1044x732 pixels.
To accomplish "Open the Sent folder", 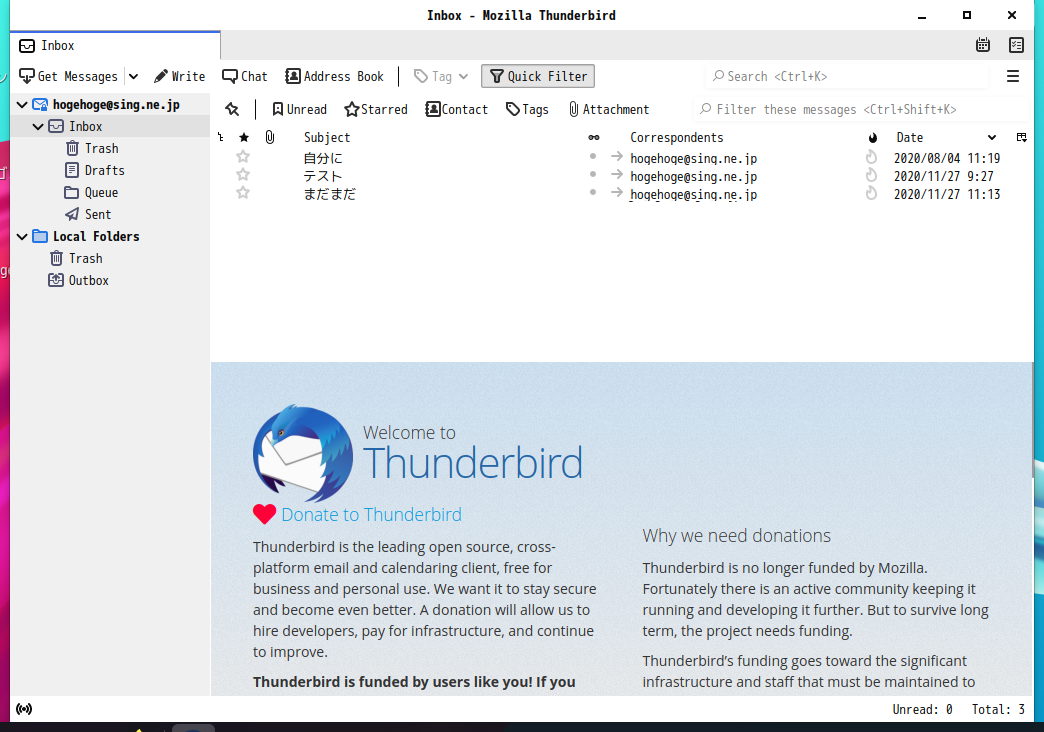I will click(98, 214).
